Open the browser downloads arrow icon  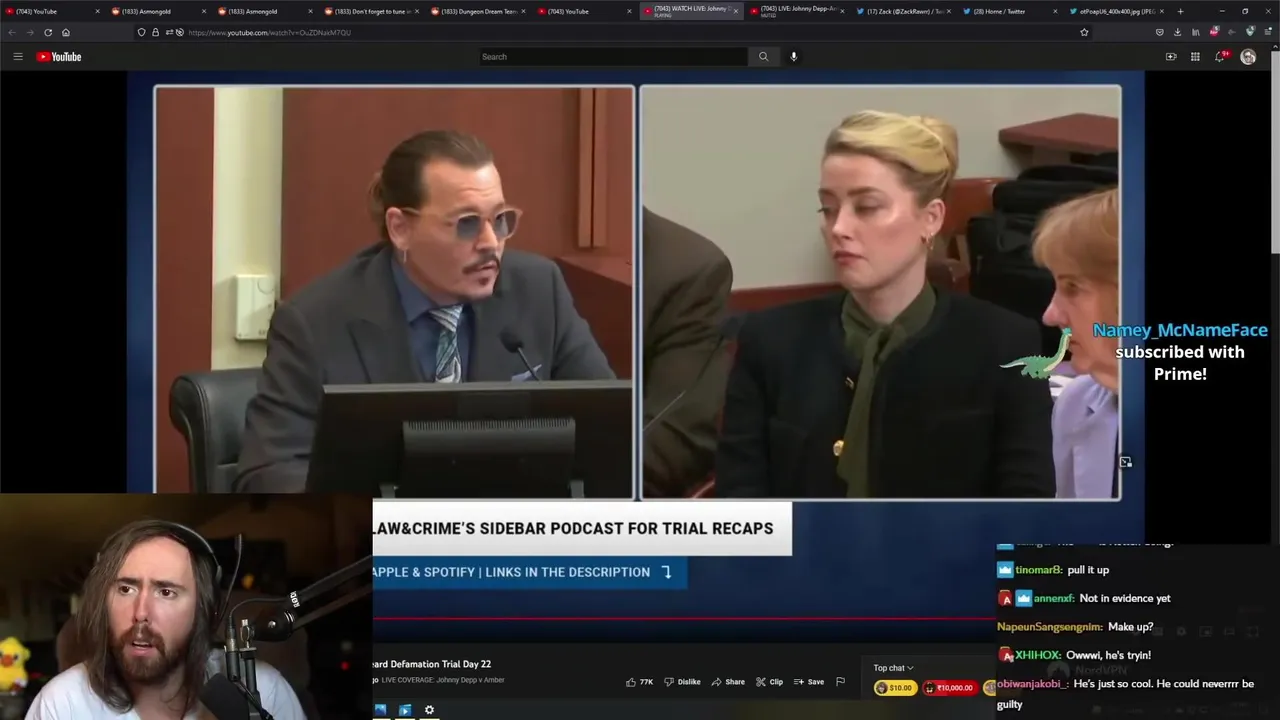click(x=1178, y=32)
